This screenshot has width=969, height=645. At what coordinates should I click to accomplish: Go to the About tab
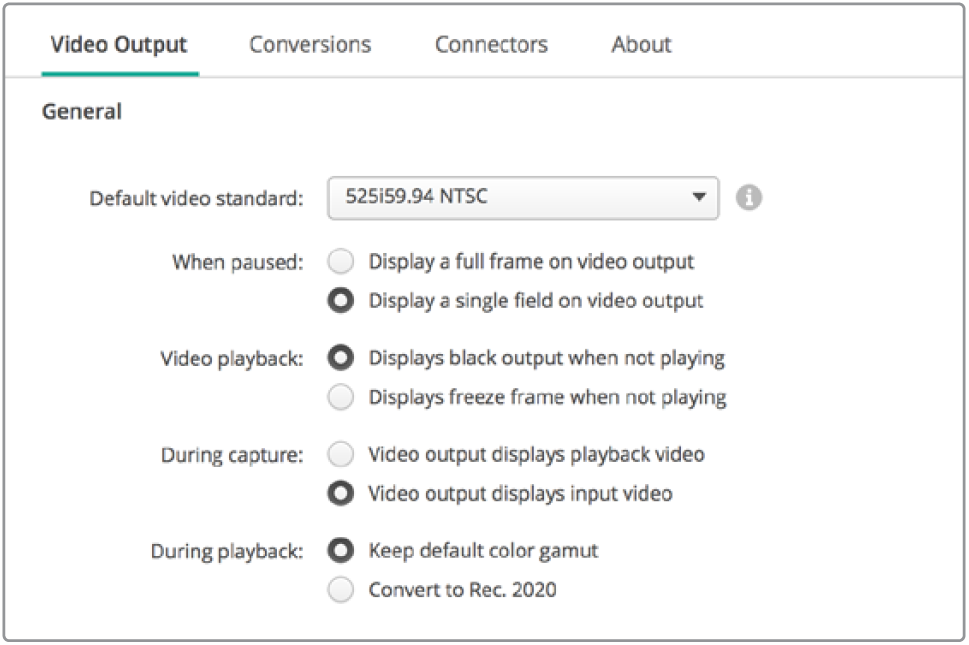click(x=641, y=45)
